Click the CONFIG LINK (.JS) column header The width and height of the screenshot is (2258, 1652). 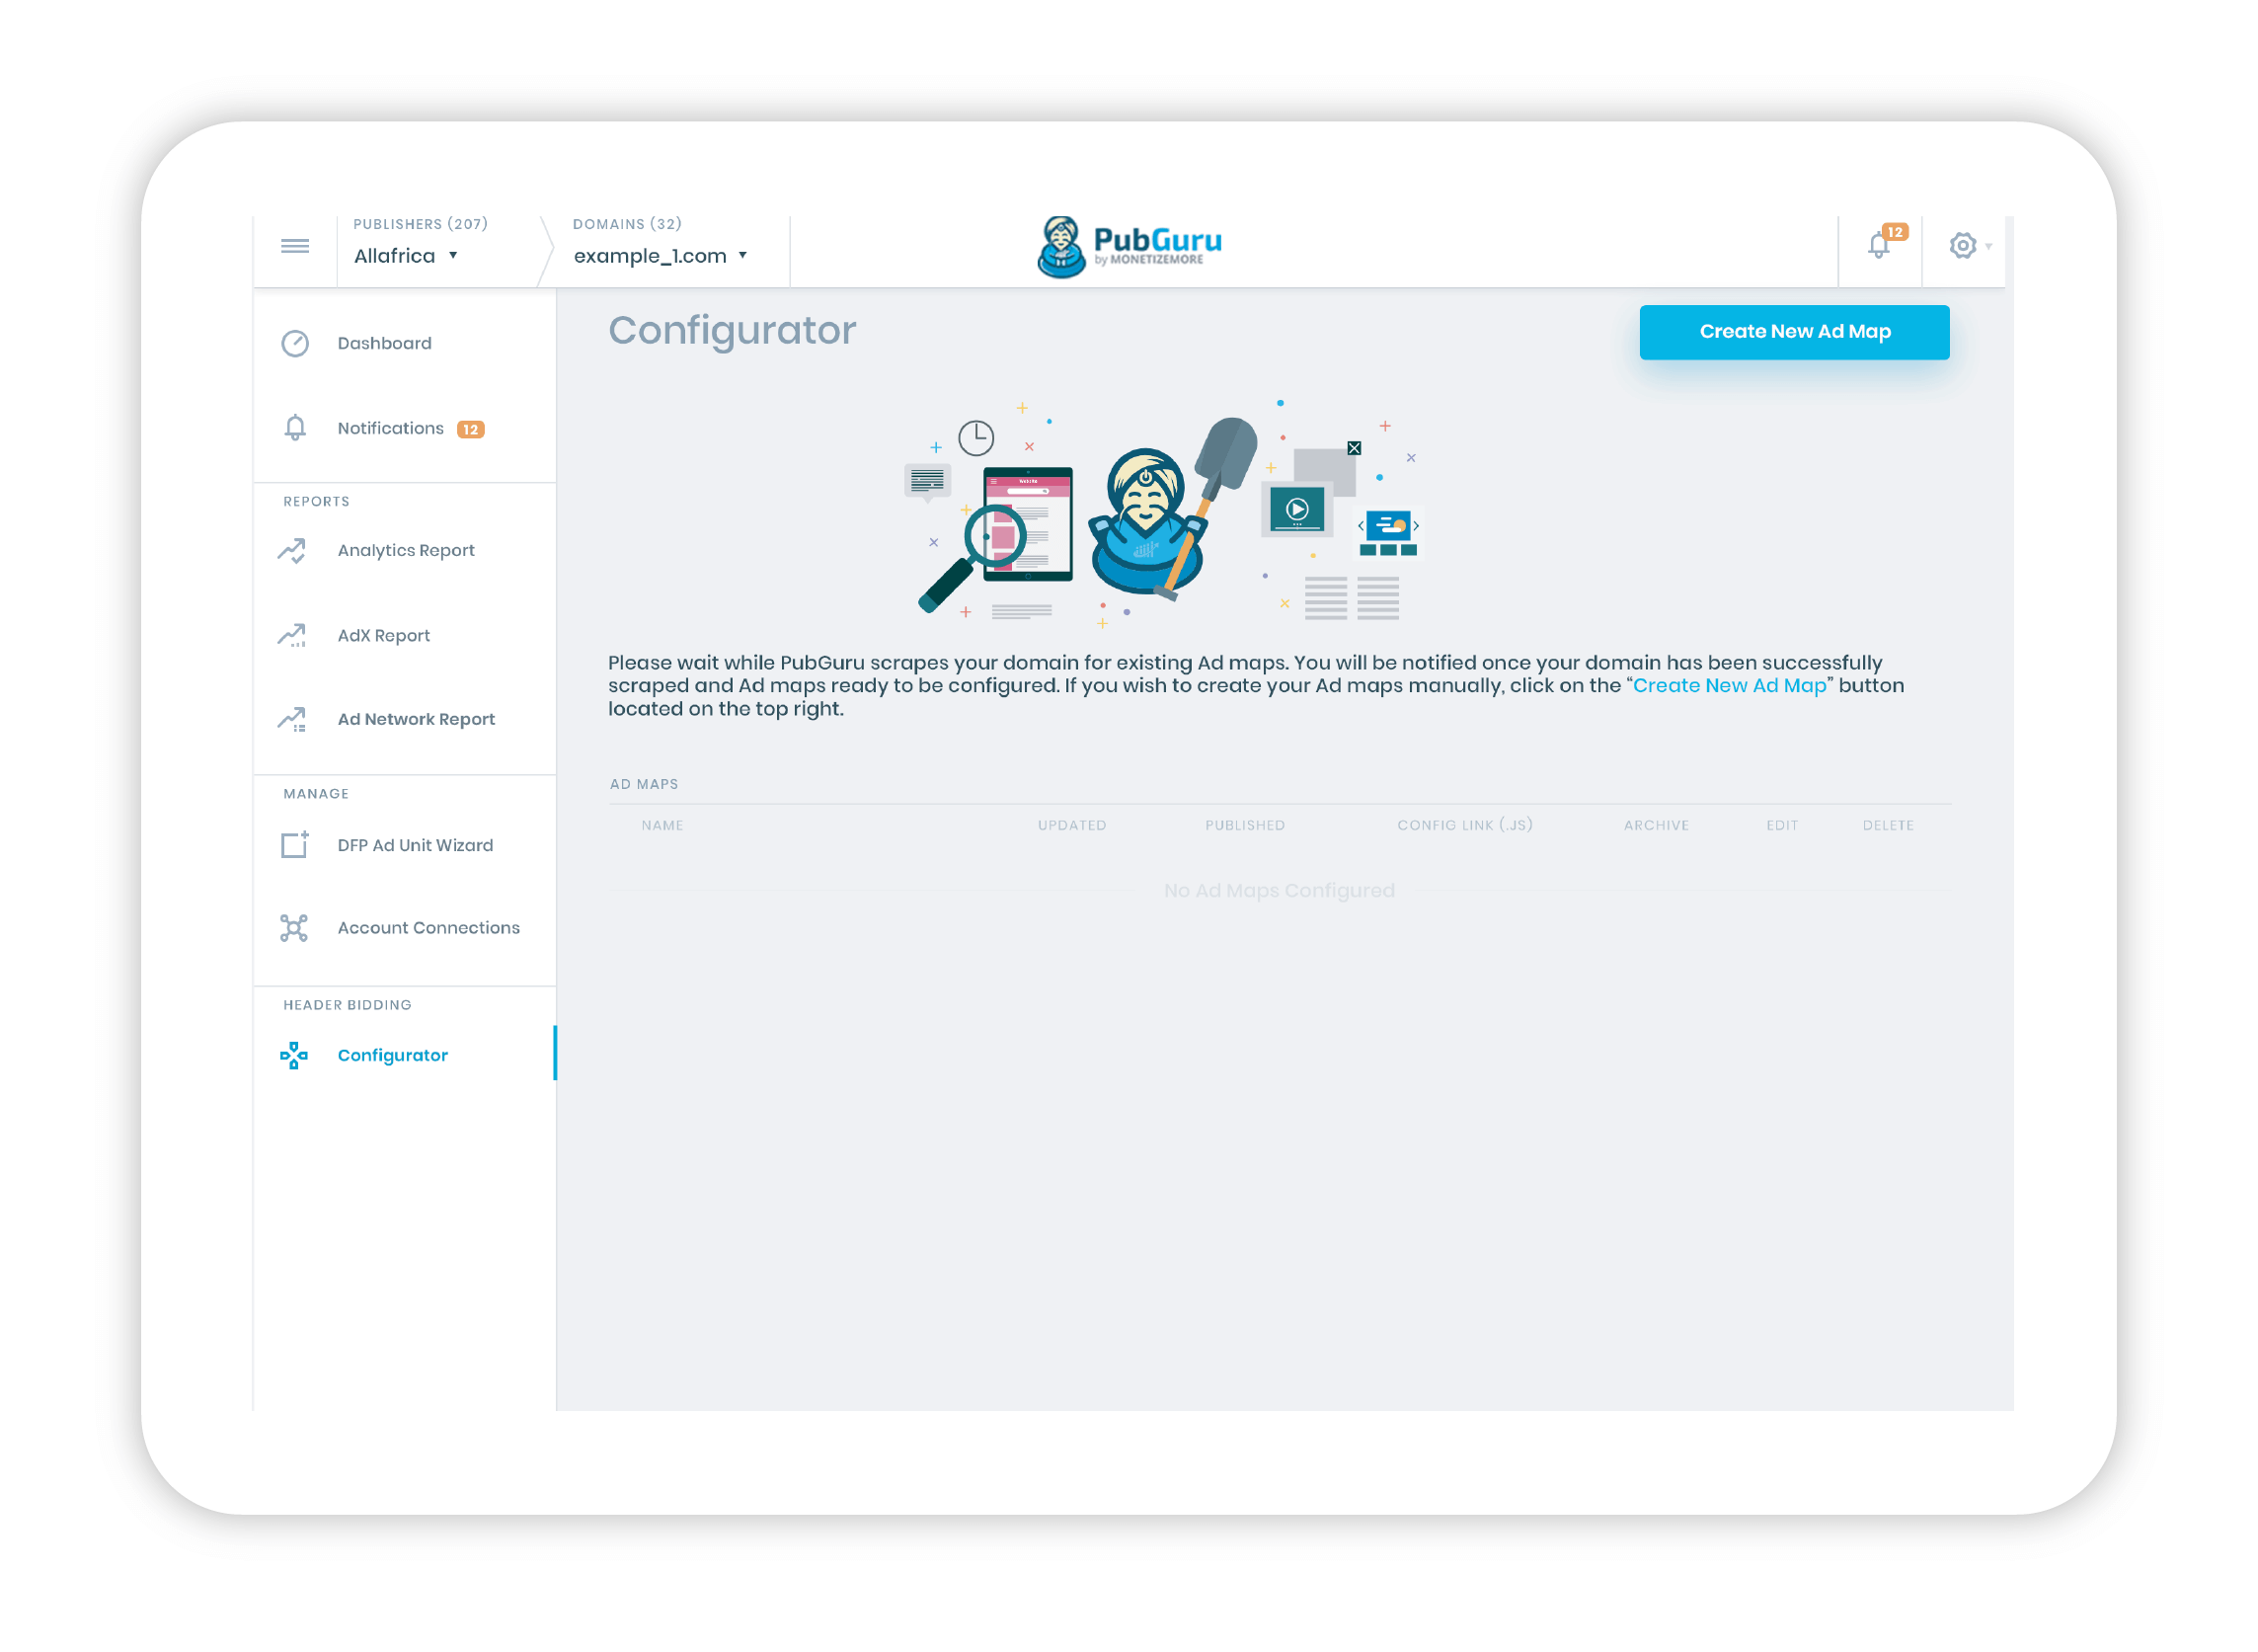click(x=1465, y=826)
